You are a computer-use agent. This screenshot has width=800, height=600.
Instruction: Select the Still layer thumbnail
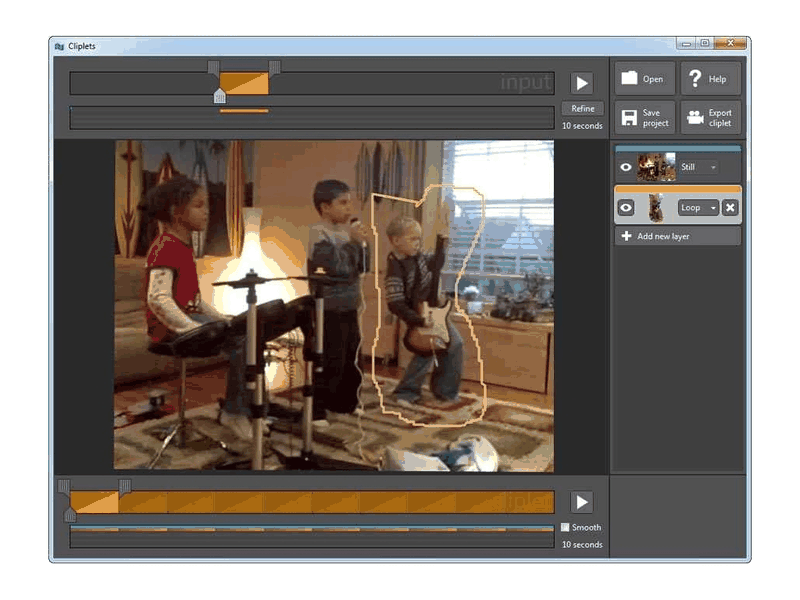[x=656, y=167]
